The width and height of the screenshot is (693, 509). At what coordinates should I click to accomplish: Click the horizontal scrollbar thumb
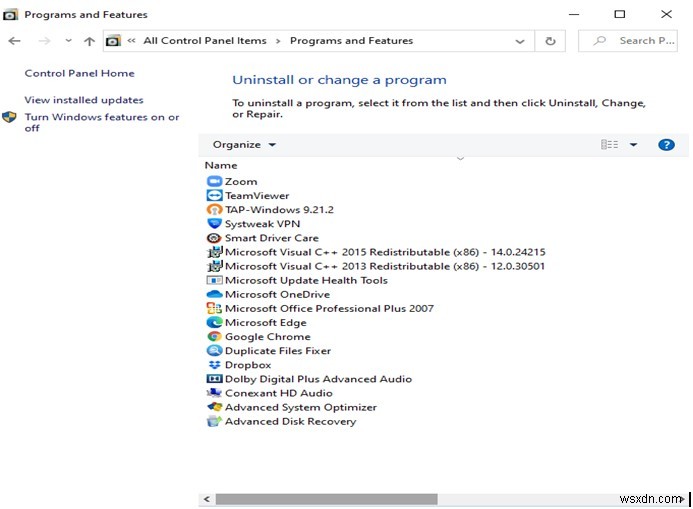[x=327, y=499]
